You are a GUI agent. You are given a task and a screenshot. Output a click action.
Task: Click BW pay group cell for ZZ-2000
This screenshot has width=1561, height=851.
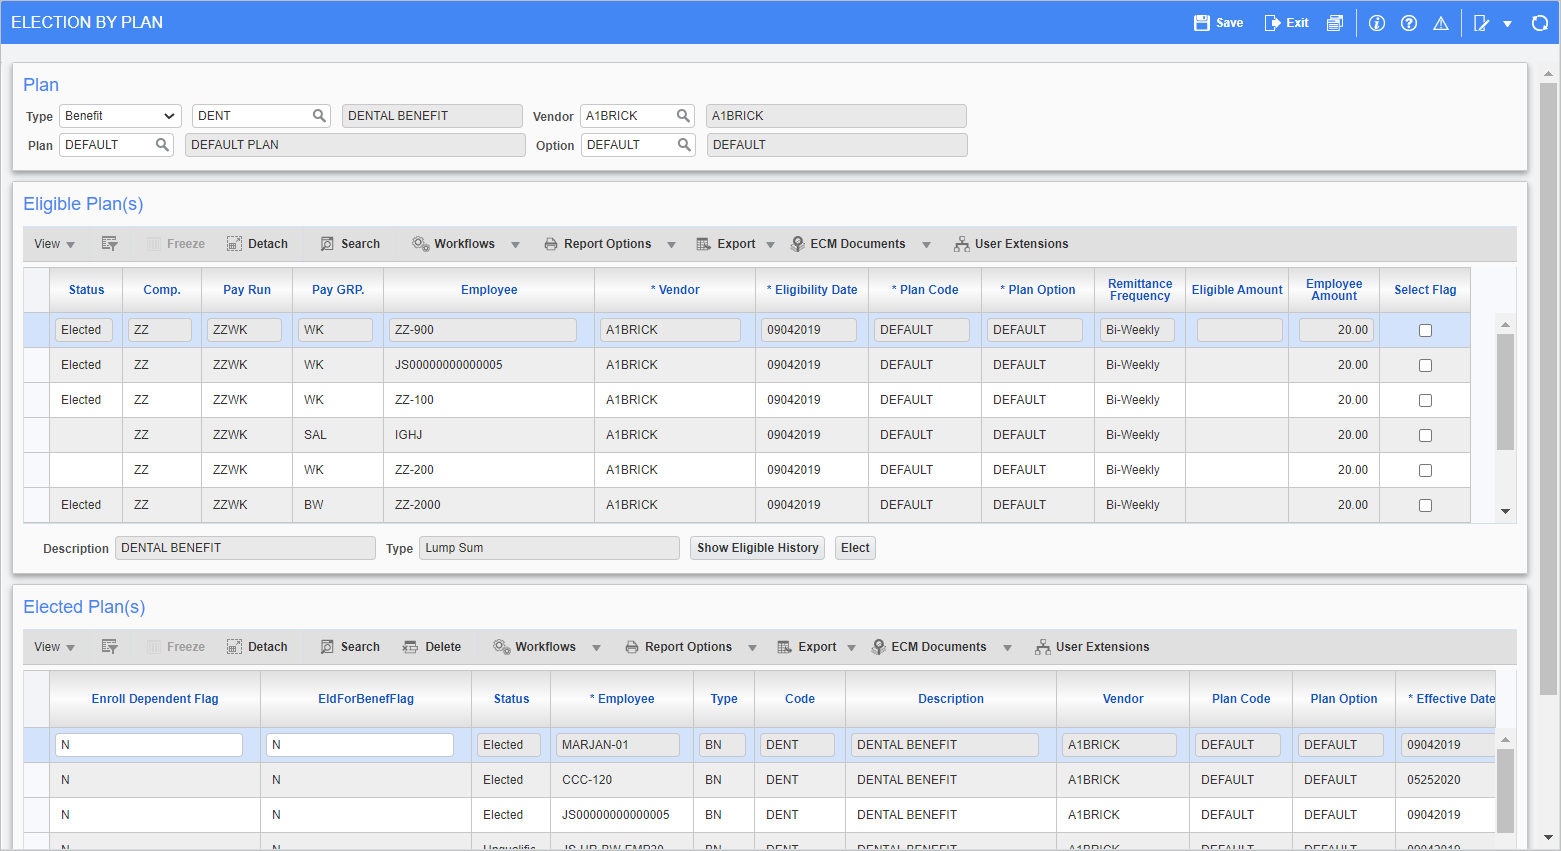pyautogui.click(x=338, y=505)
